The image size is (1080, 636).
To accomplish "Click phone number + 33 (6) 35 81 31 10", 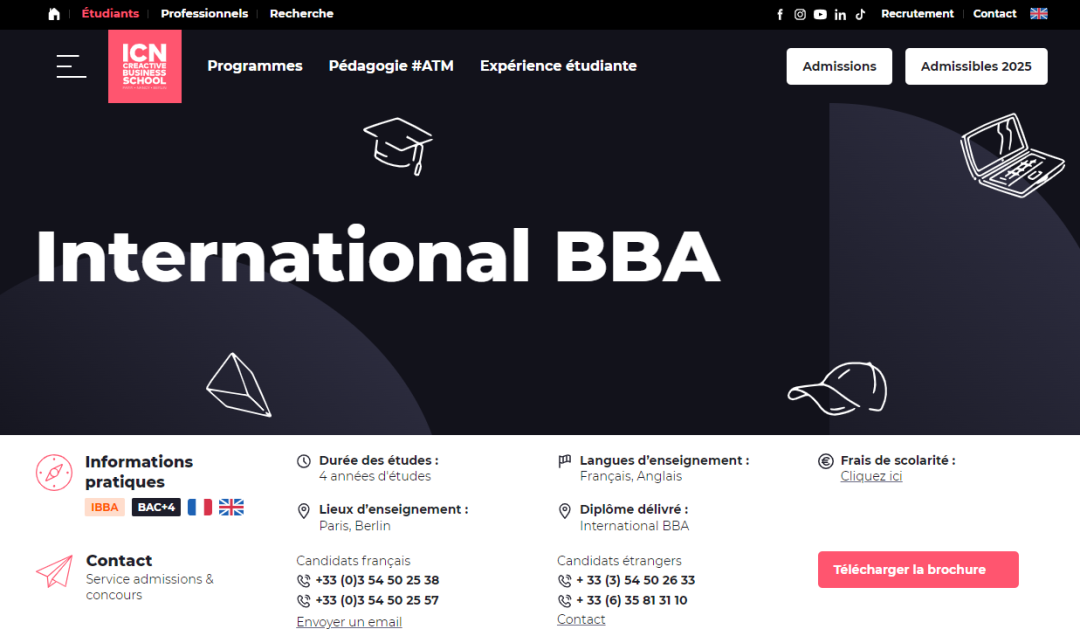I will tap(632, 600).
